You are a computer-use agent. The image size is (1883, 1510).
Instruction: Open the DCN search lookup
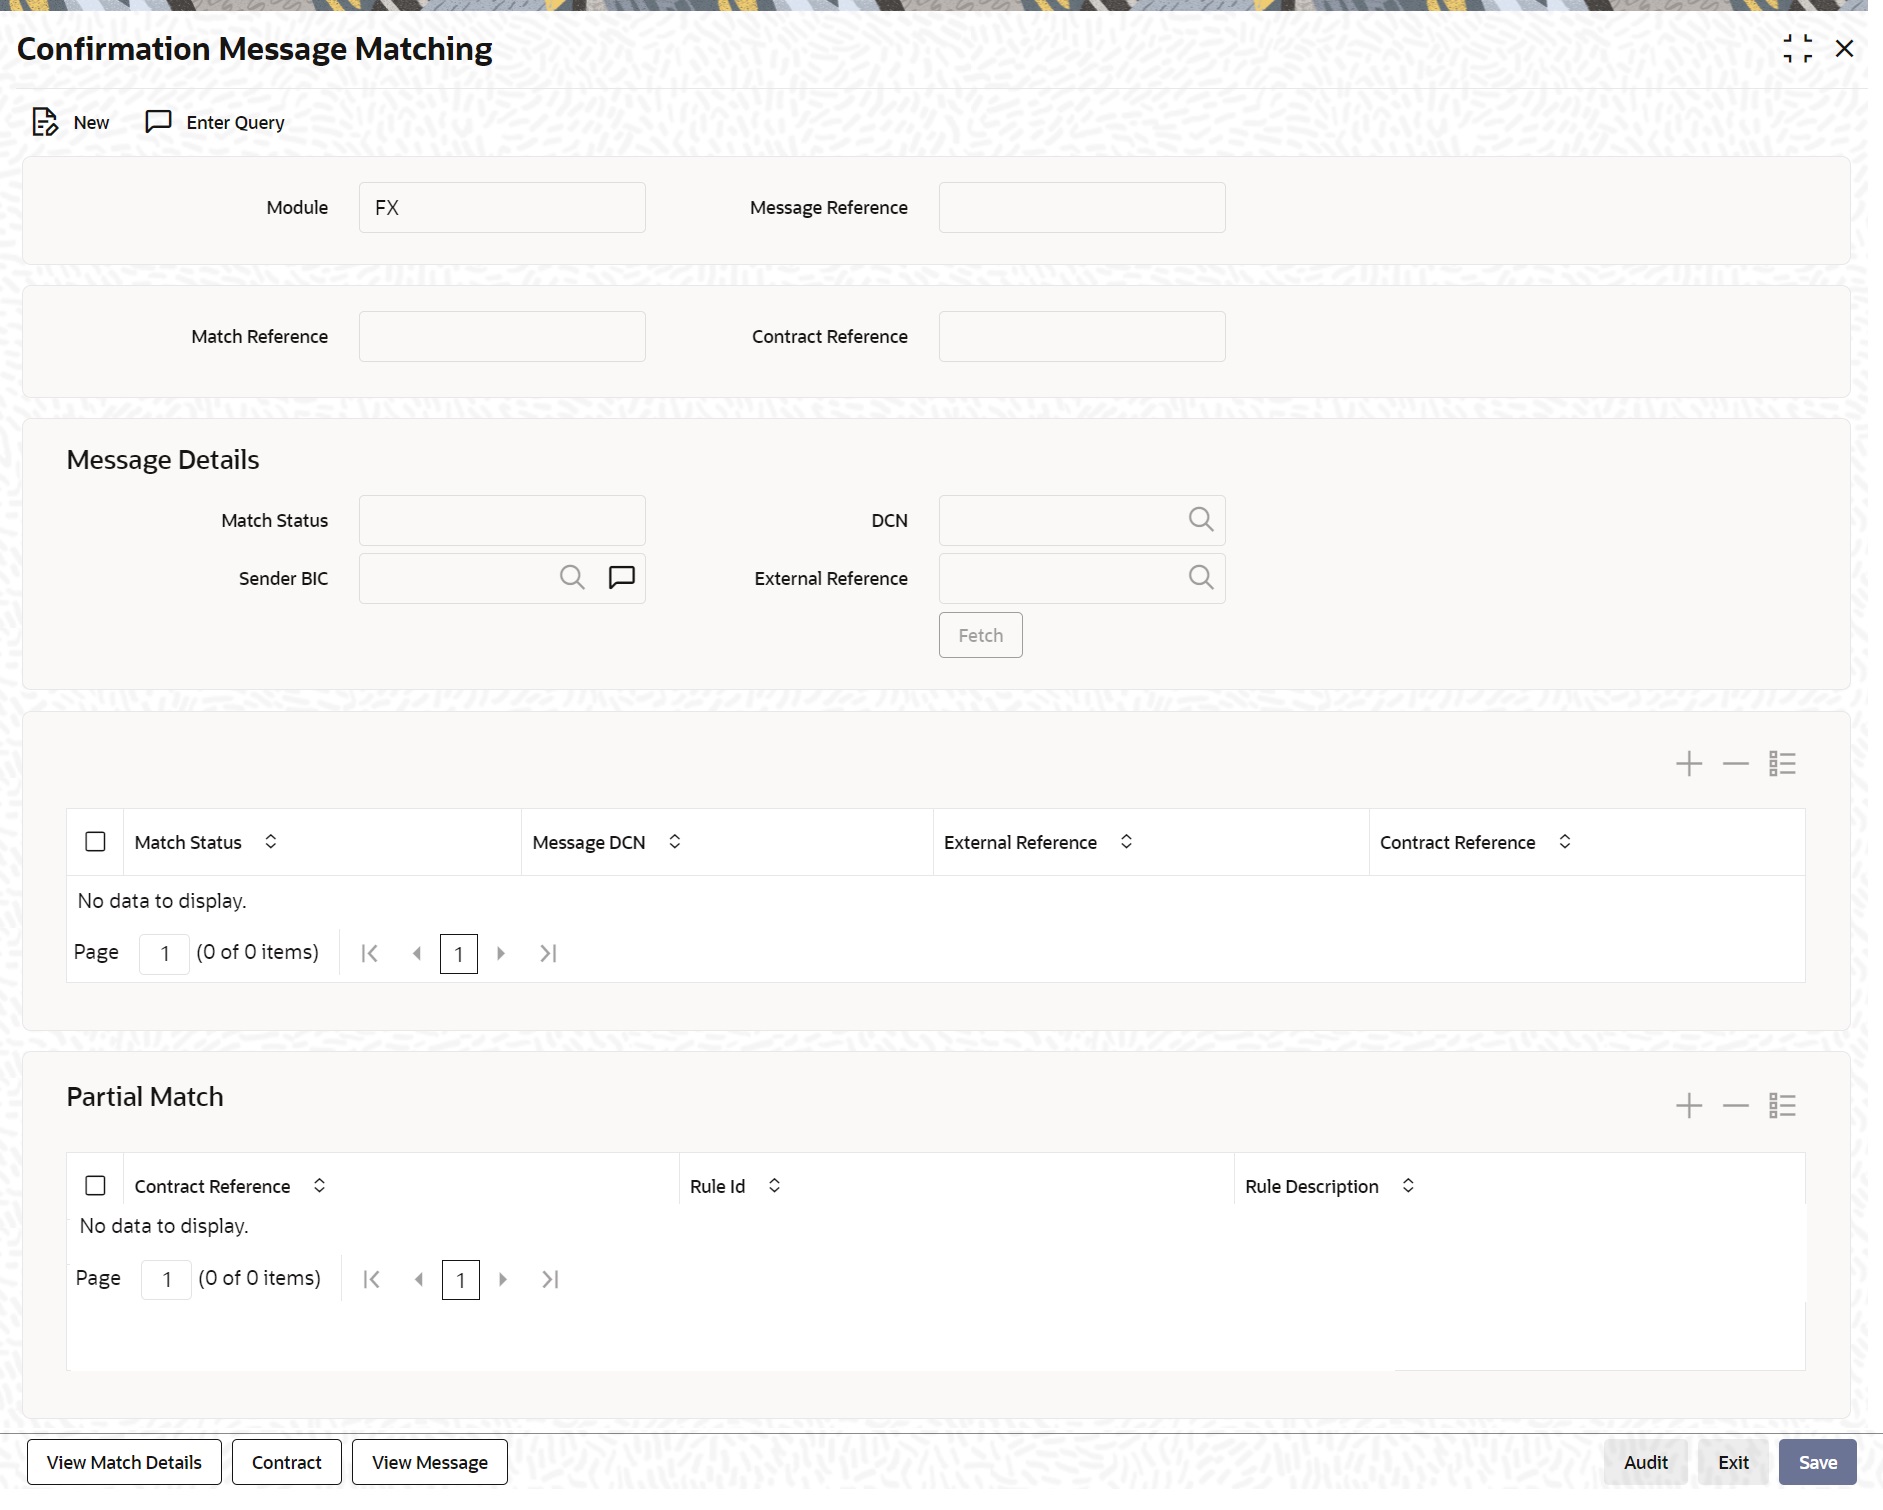pyautogui.click(x=1201, y=520)
